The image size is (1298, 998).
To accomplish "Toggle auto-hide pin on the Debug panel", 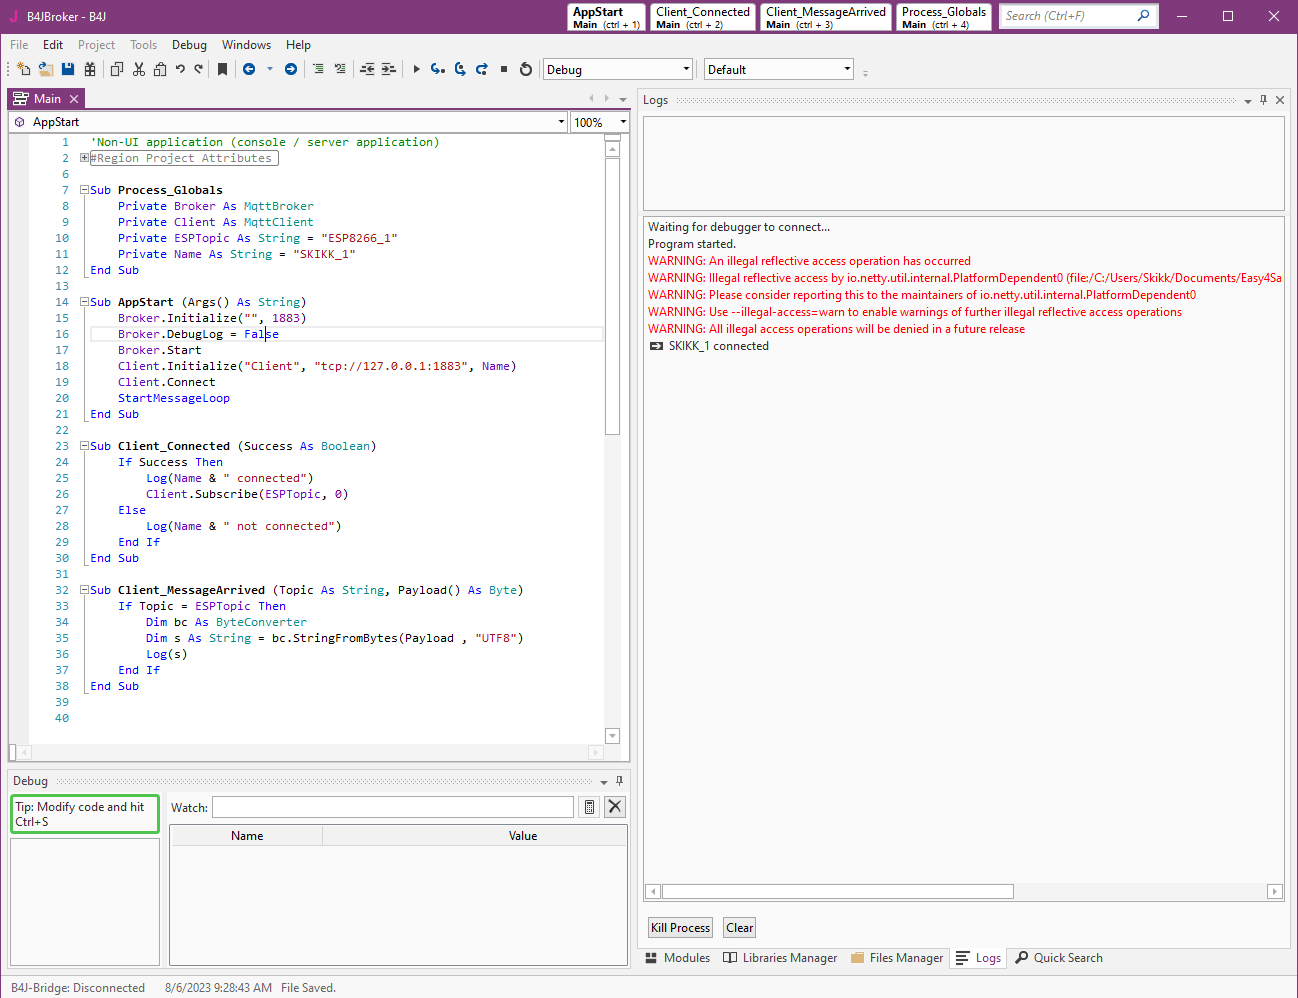I will coord(619,781).
